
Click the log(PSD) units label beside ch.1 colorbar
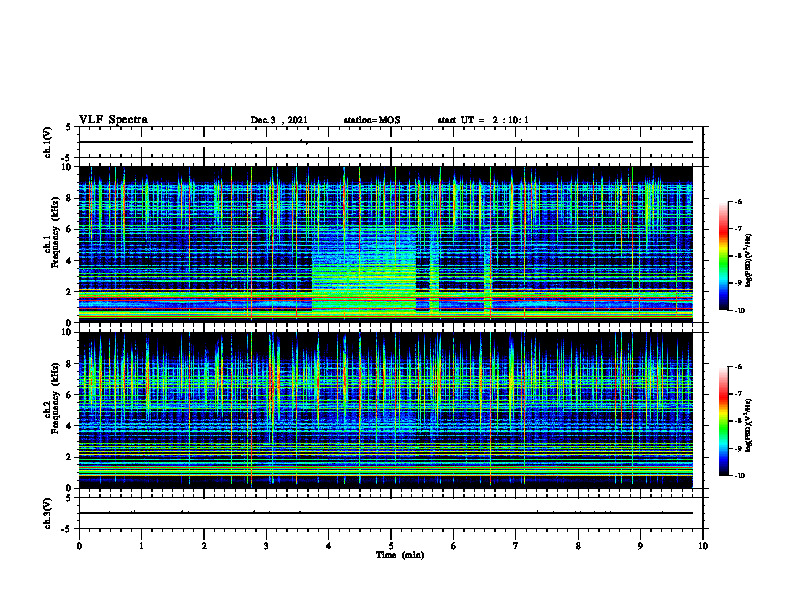pos(749,261)
